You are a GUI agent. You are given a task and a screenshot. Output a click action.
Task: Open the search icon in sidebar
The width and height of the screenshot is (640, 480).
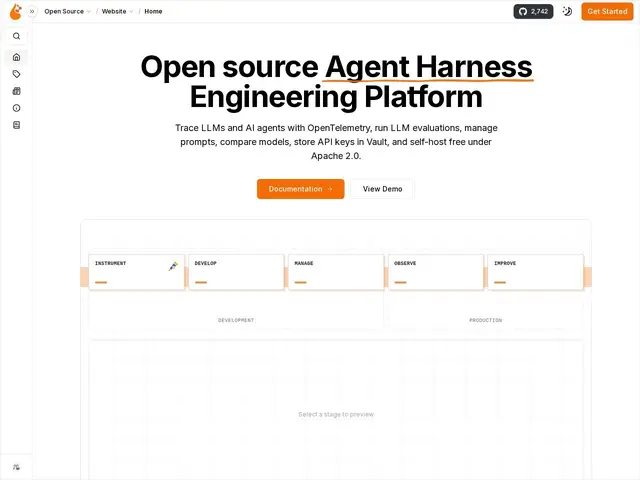(x=16, y=36)
